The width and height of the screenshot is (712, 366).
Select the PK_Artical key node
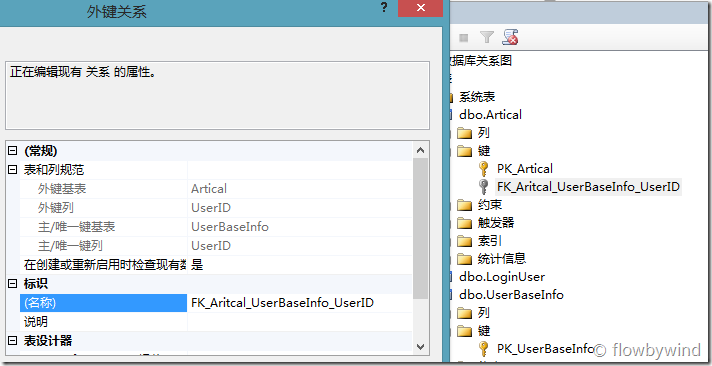click(525, 169)
